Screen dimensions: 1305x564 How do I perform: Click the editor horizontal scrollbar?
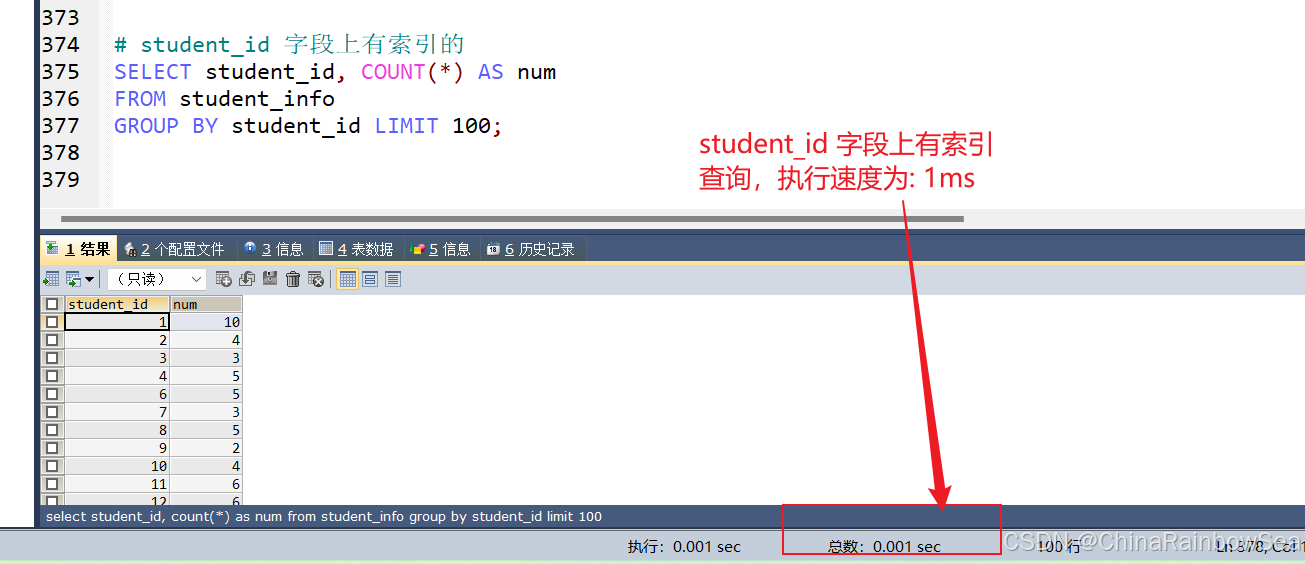pos(512,218)
